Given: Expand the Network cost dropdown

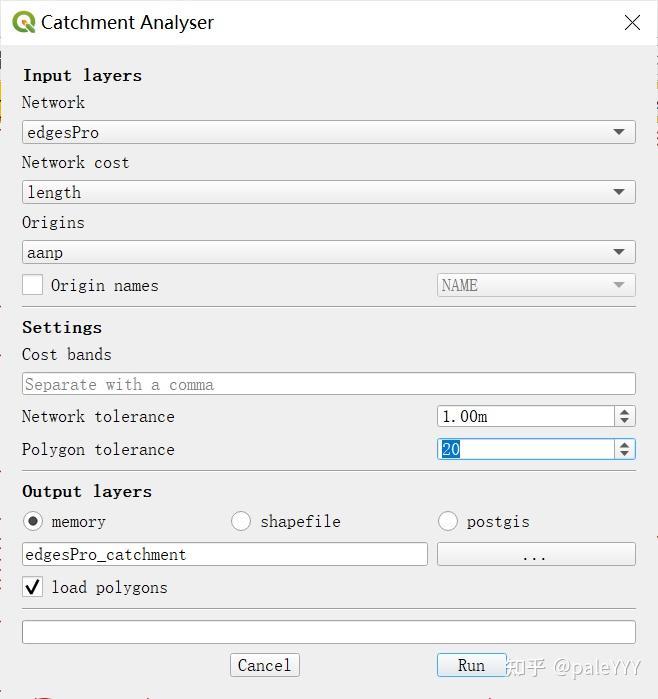Looking at the screenshot, I should (x=328, y=192).
